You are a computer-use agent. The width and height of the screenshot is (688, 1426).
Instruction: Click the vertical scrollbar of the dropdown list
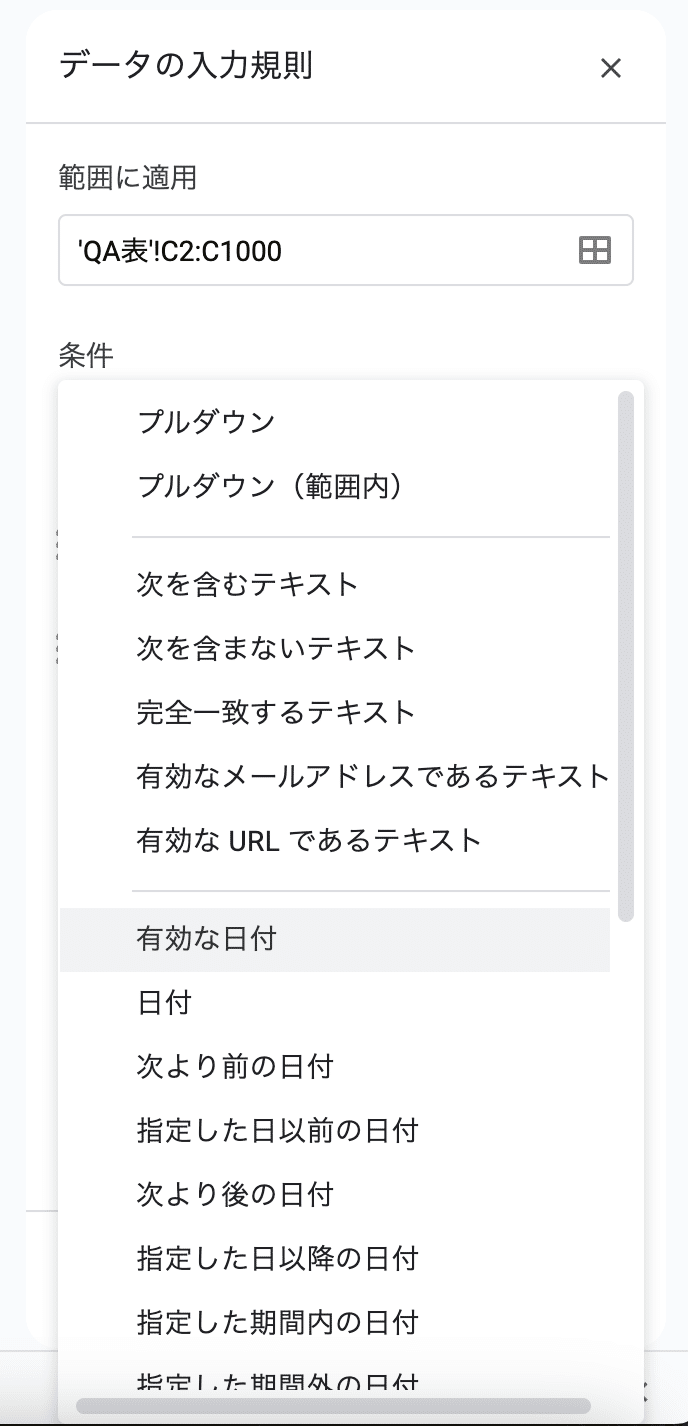pos(626,655)
